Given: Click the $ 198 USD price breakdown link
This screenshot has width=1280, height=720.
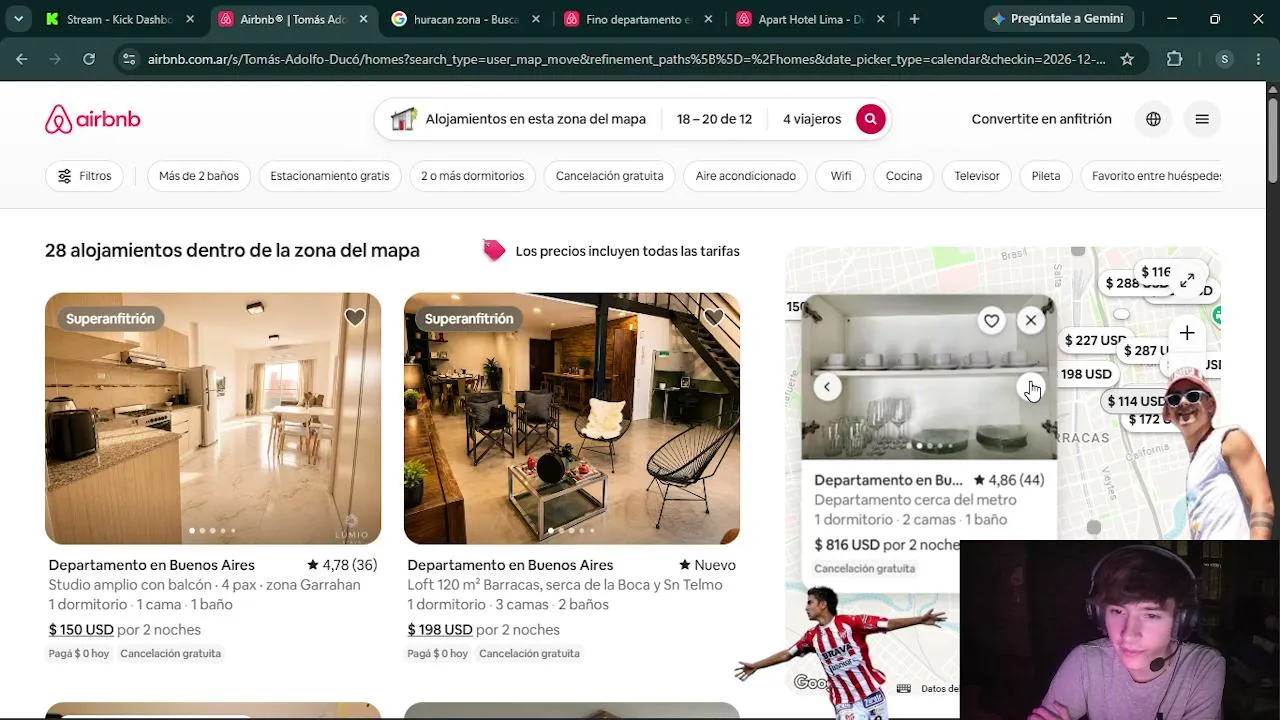Looking at the screenshot, I should tap(440, 629).
